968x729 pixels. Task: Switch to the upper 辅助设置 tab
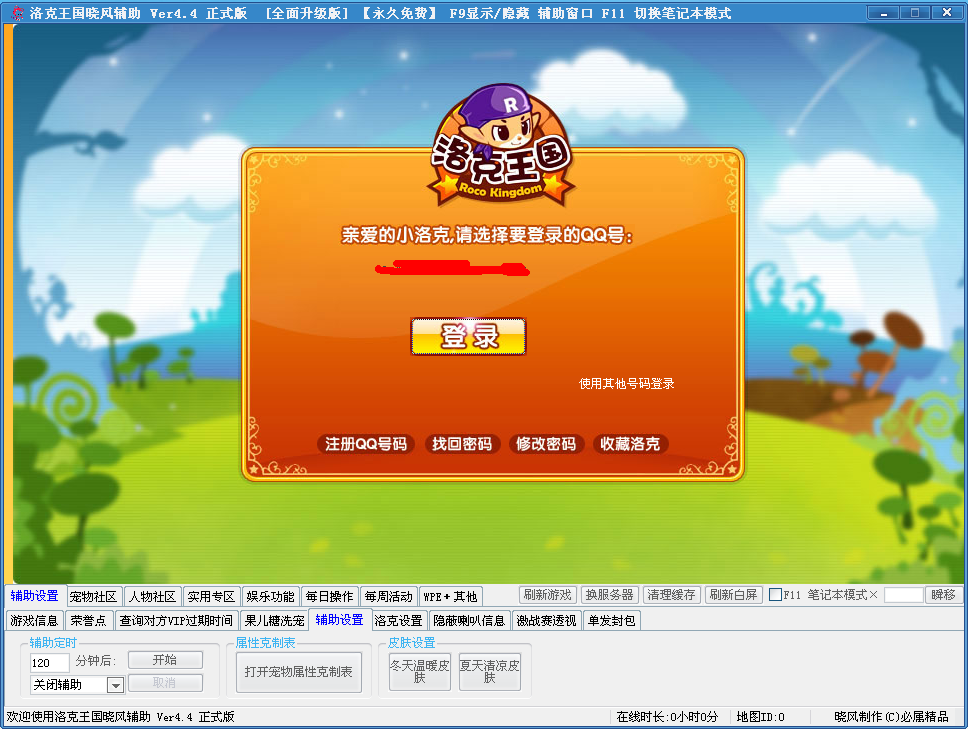35,596
